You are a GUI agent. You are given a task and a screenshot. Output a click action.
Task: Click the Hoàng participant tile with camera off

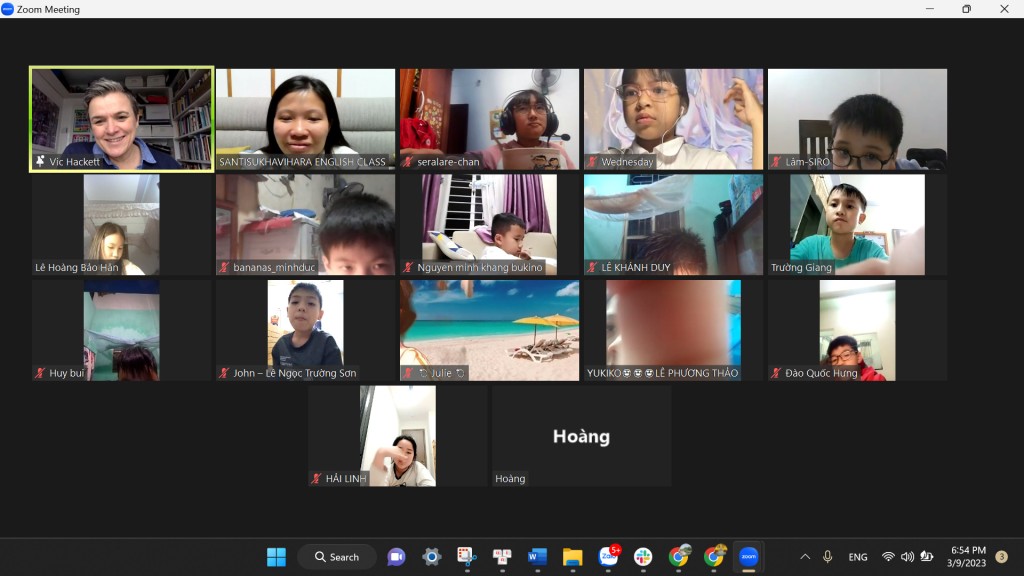click(x=581, y=436)
